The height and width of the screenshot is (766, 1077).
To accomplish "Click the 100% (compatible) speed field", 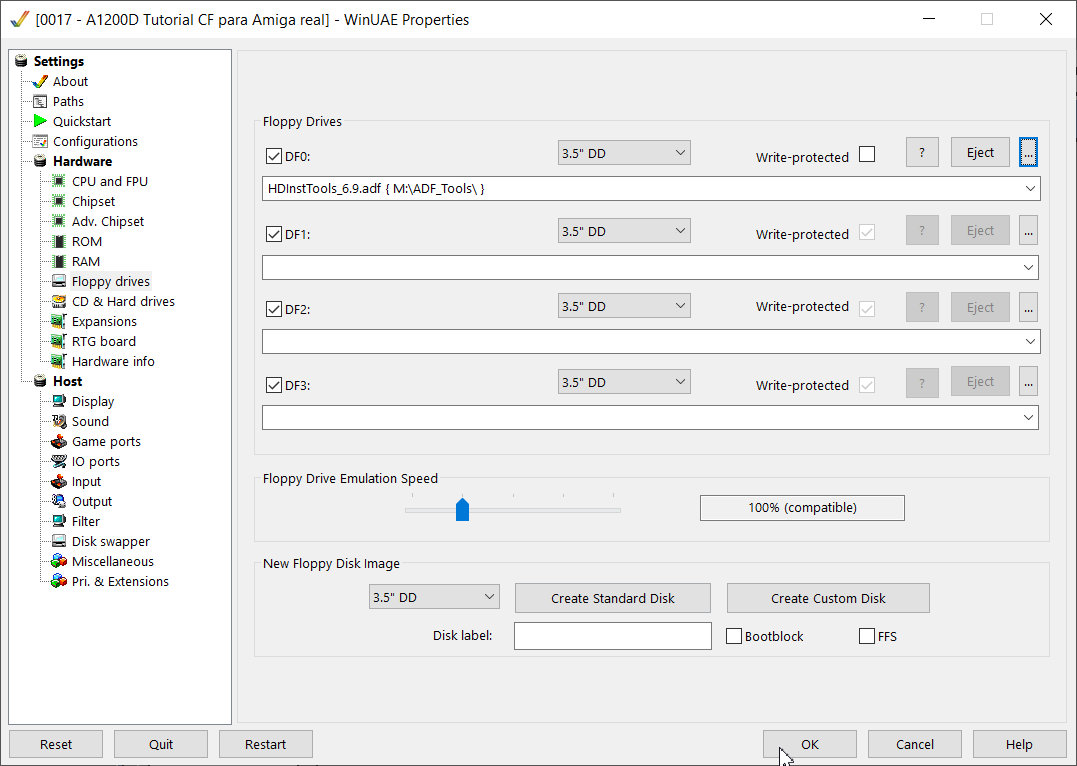I will pos(802,508).
